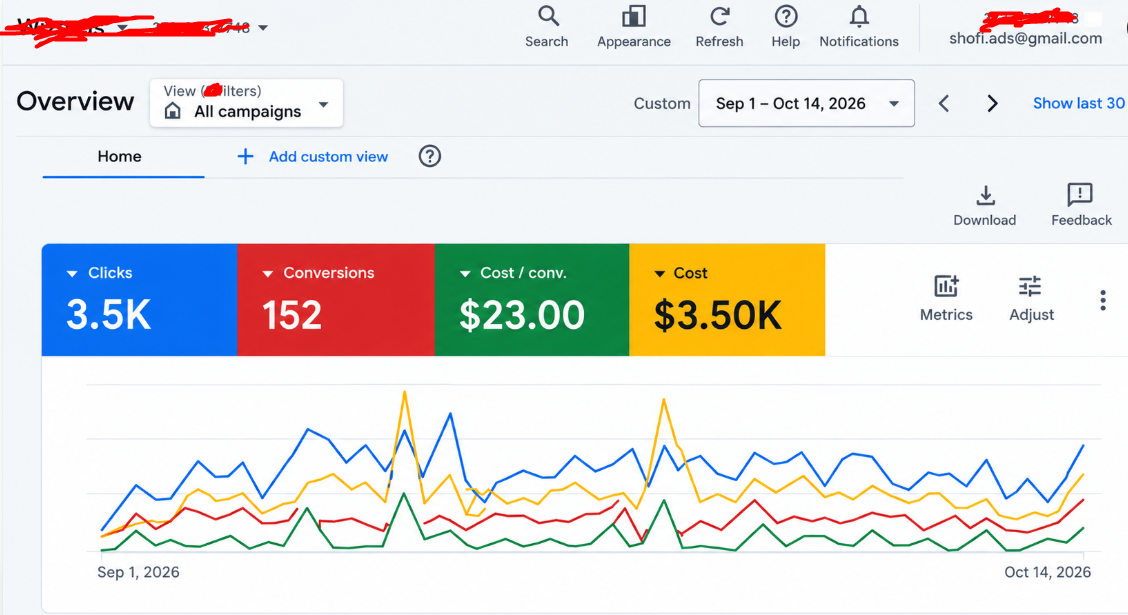Open the All campaigns view dropdown
This screenshot has height=615, width=1128.
coord(246,103)
